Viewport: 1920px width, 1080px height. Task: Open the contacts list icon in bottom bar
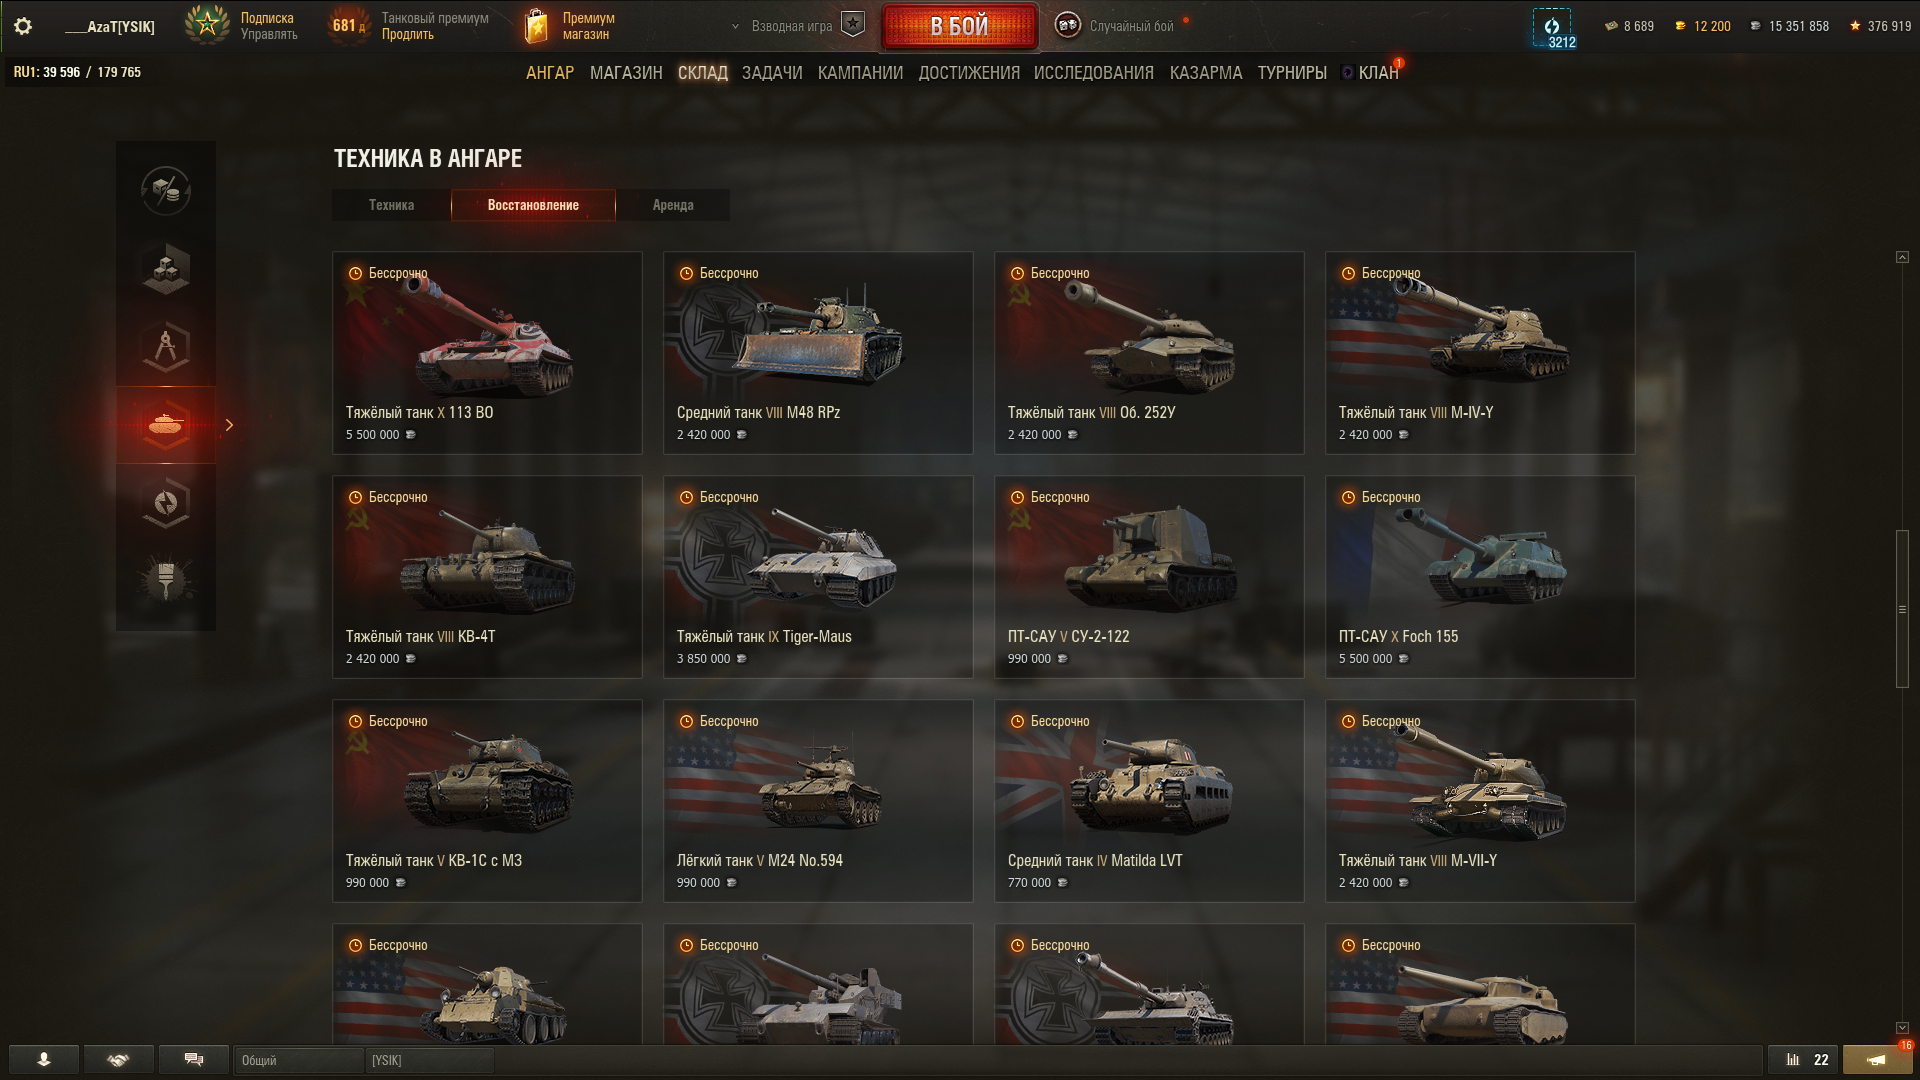(44, 1059)
